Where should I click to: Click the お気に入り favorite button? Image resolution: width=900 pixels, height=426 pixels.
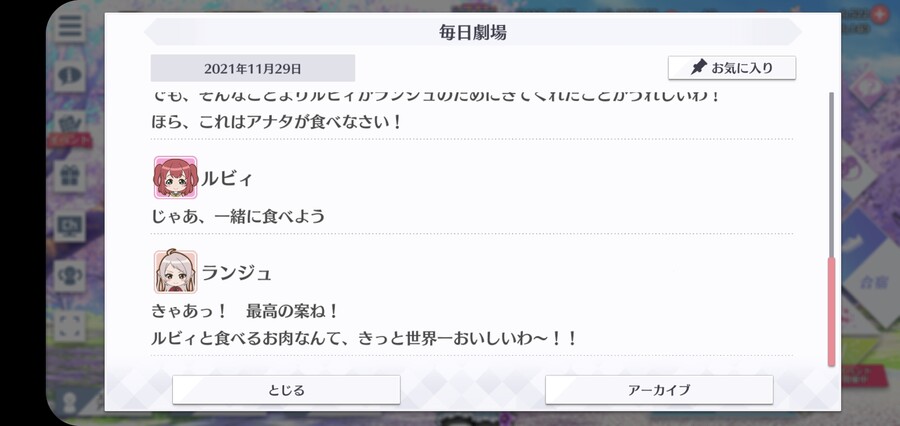[x=732, y=68]
